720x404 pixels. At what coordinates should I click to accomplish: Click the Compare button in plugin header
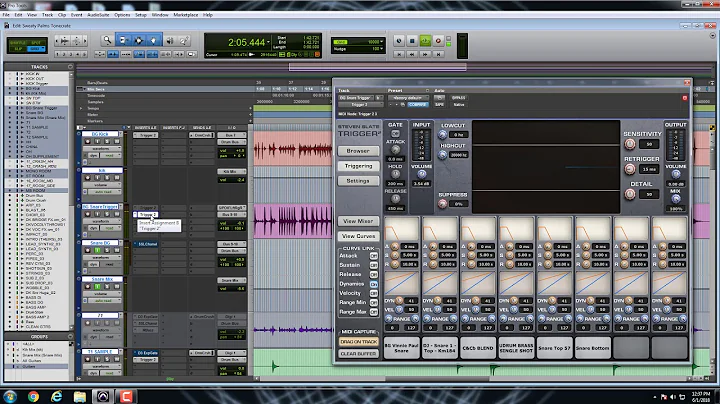pos(417,105)
